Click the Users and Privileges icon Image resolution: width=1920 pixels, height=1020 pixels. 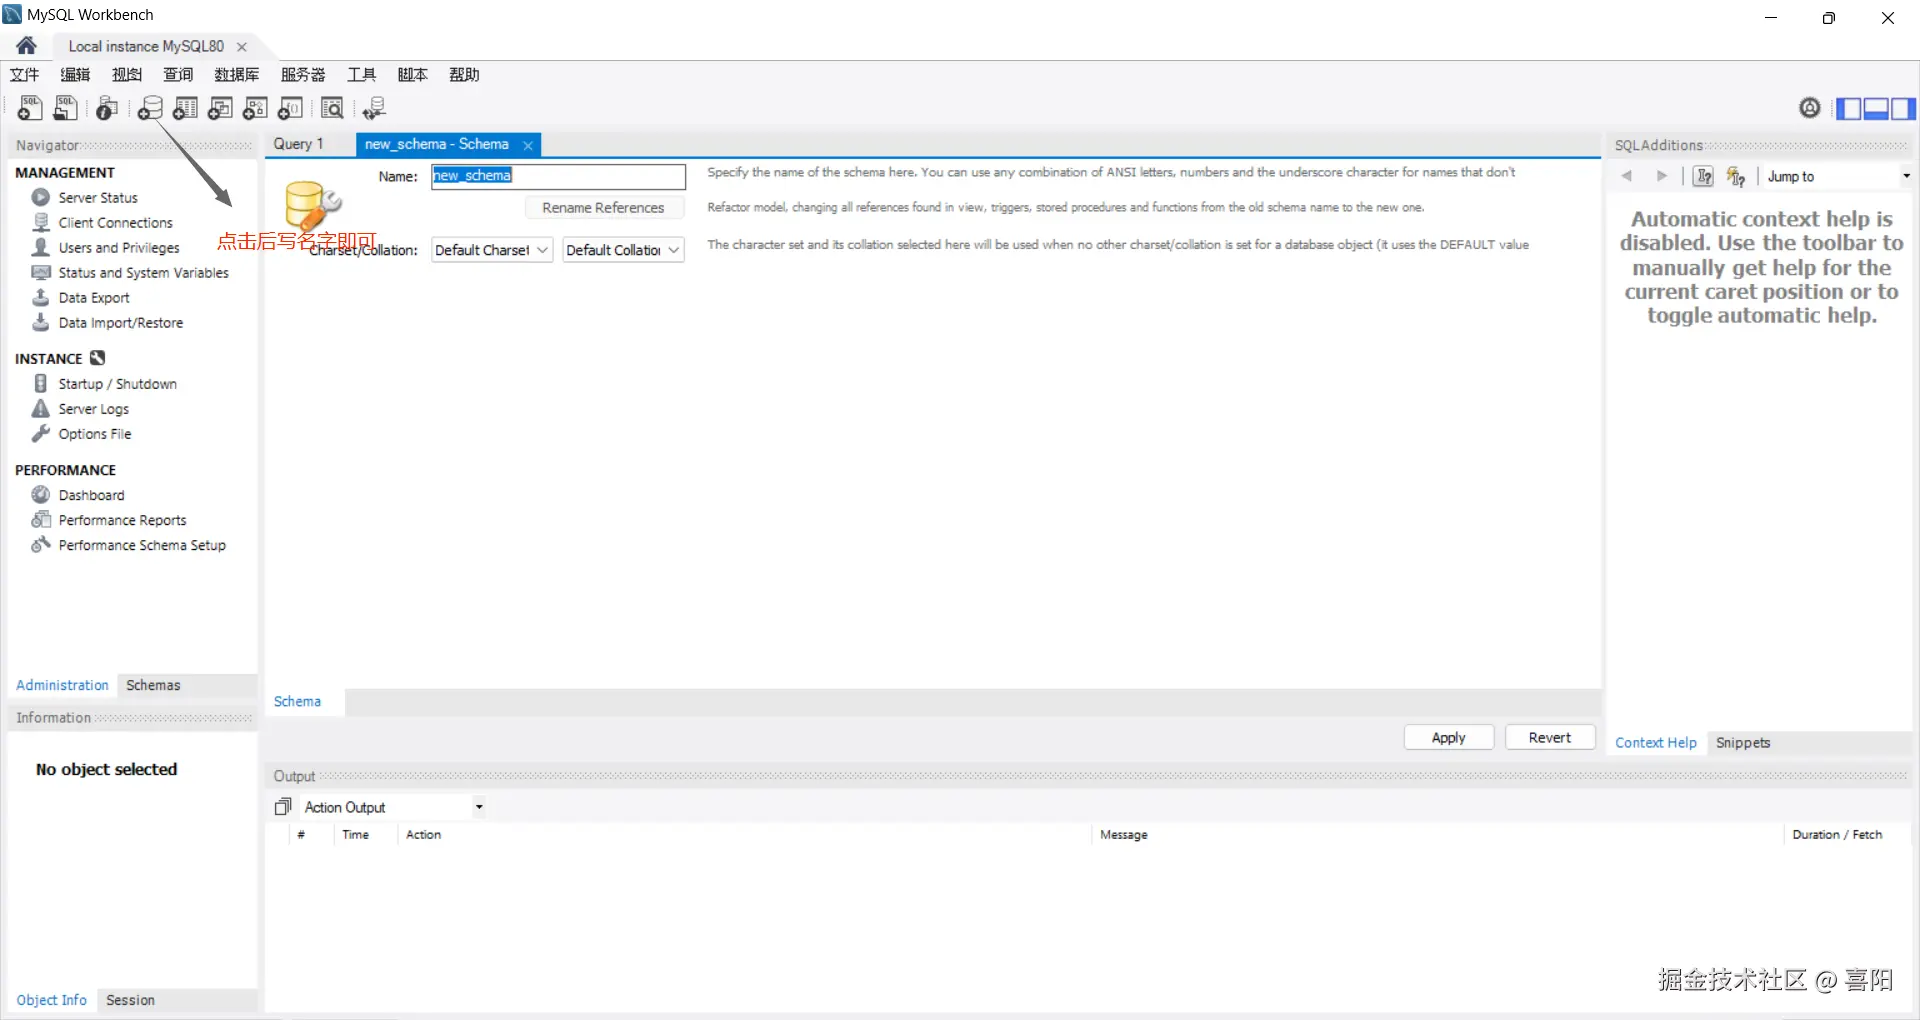pos(41,247)
